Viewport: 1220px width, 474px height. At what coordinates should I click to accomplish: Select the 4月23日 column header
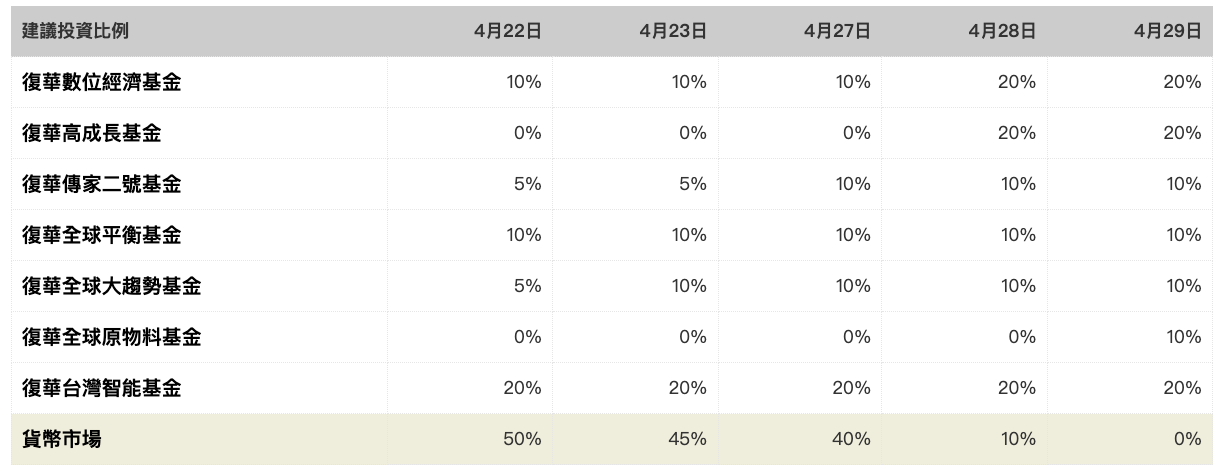674,31
